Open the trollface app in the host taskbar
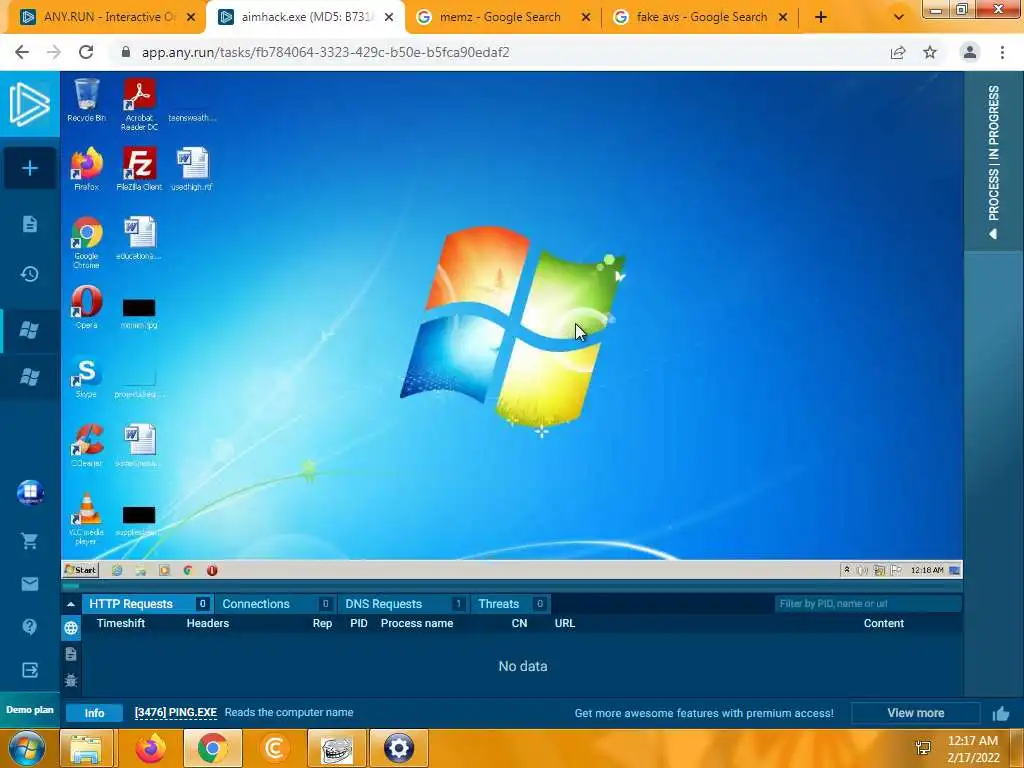 tap(337, 748)
